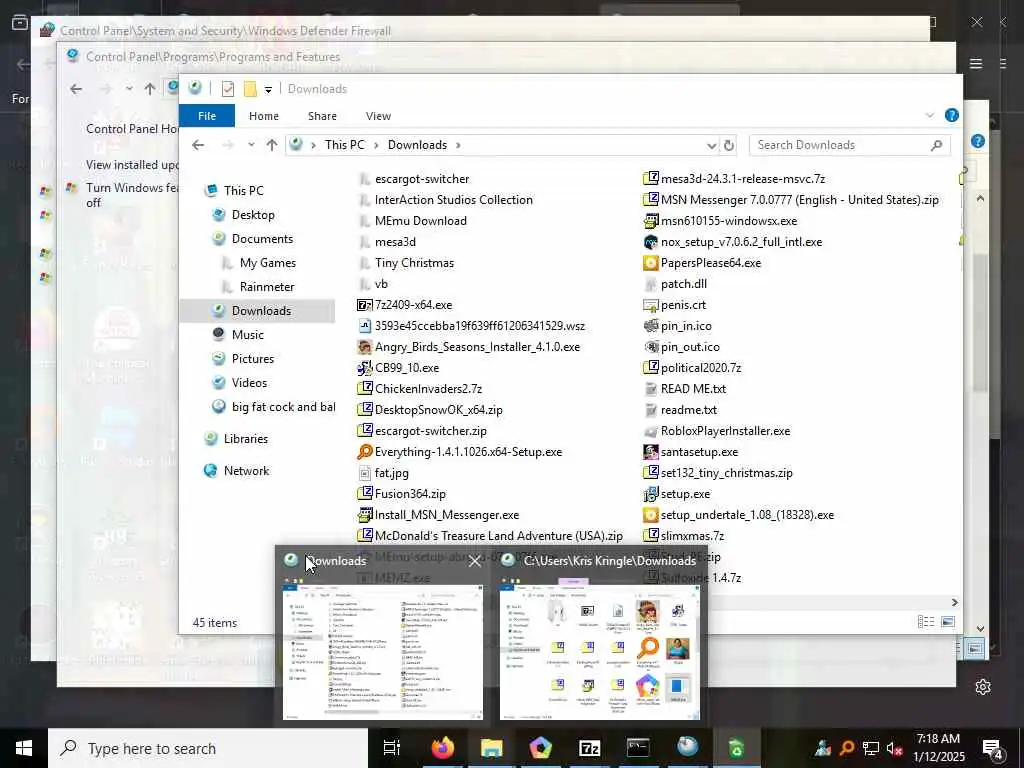Click the Search Downloads field

point(849,145)
